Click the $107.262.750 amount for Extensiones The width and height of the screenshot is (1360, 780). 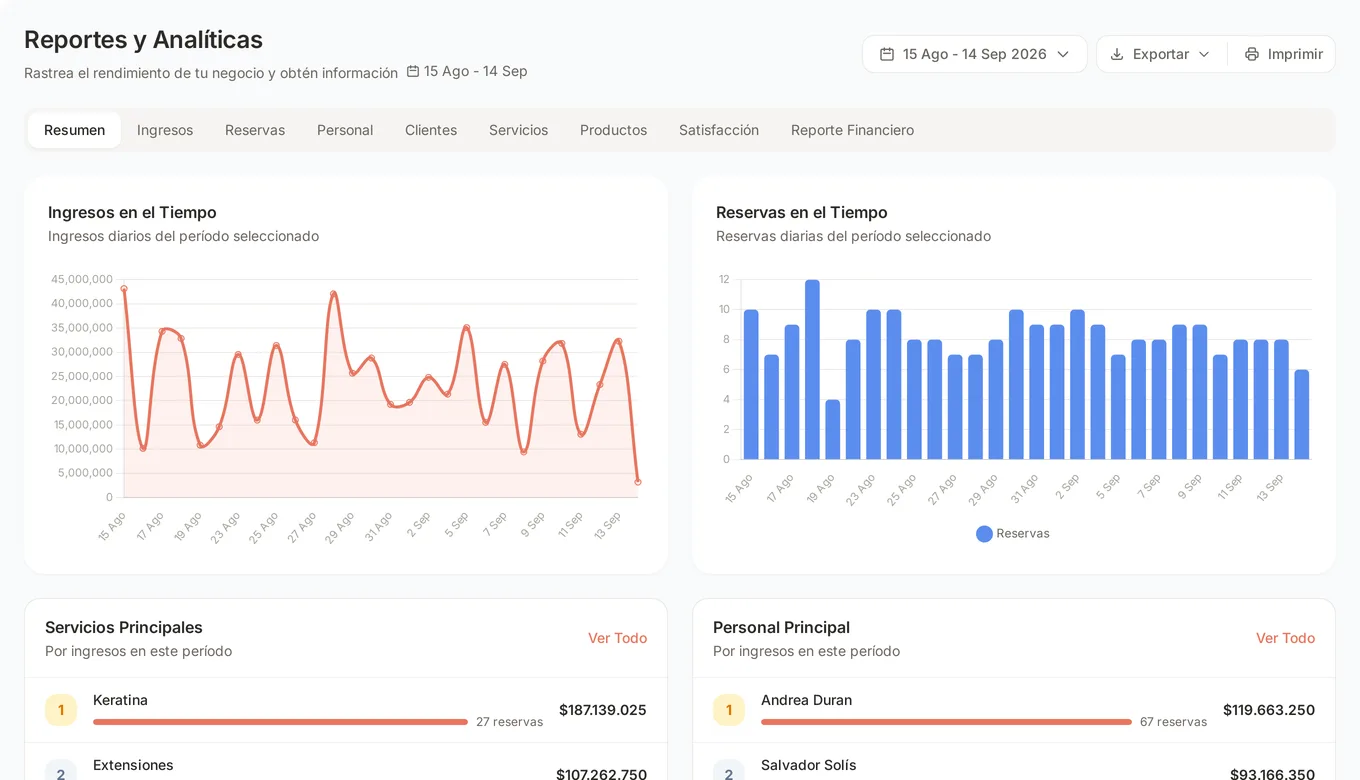[x=601, y=774]
